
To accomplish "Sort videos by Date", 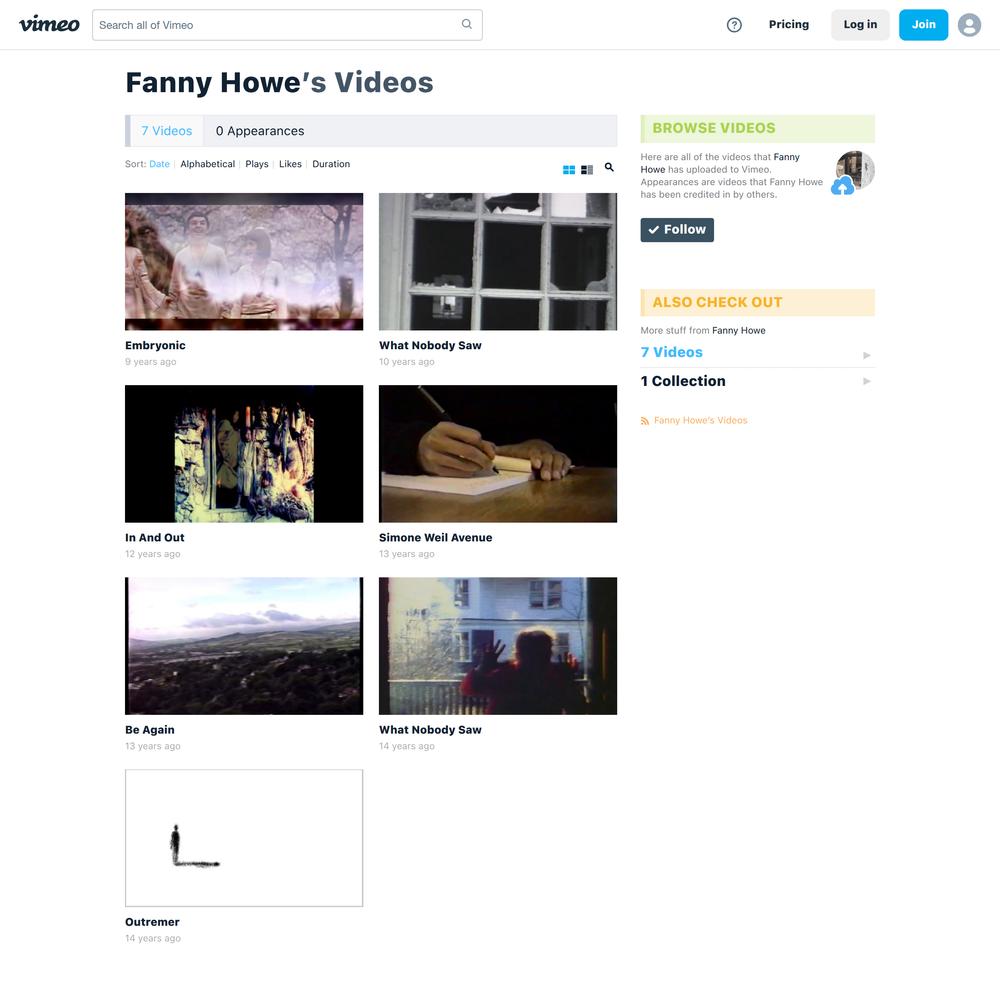I will point(159,164).
